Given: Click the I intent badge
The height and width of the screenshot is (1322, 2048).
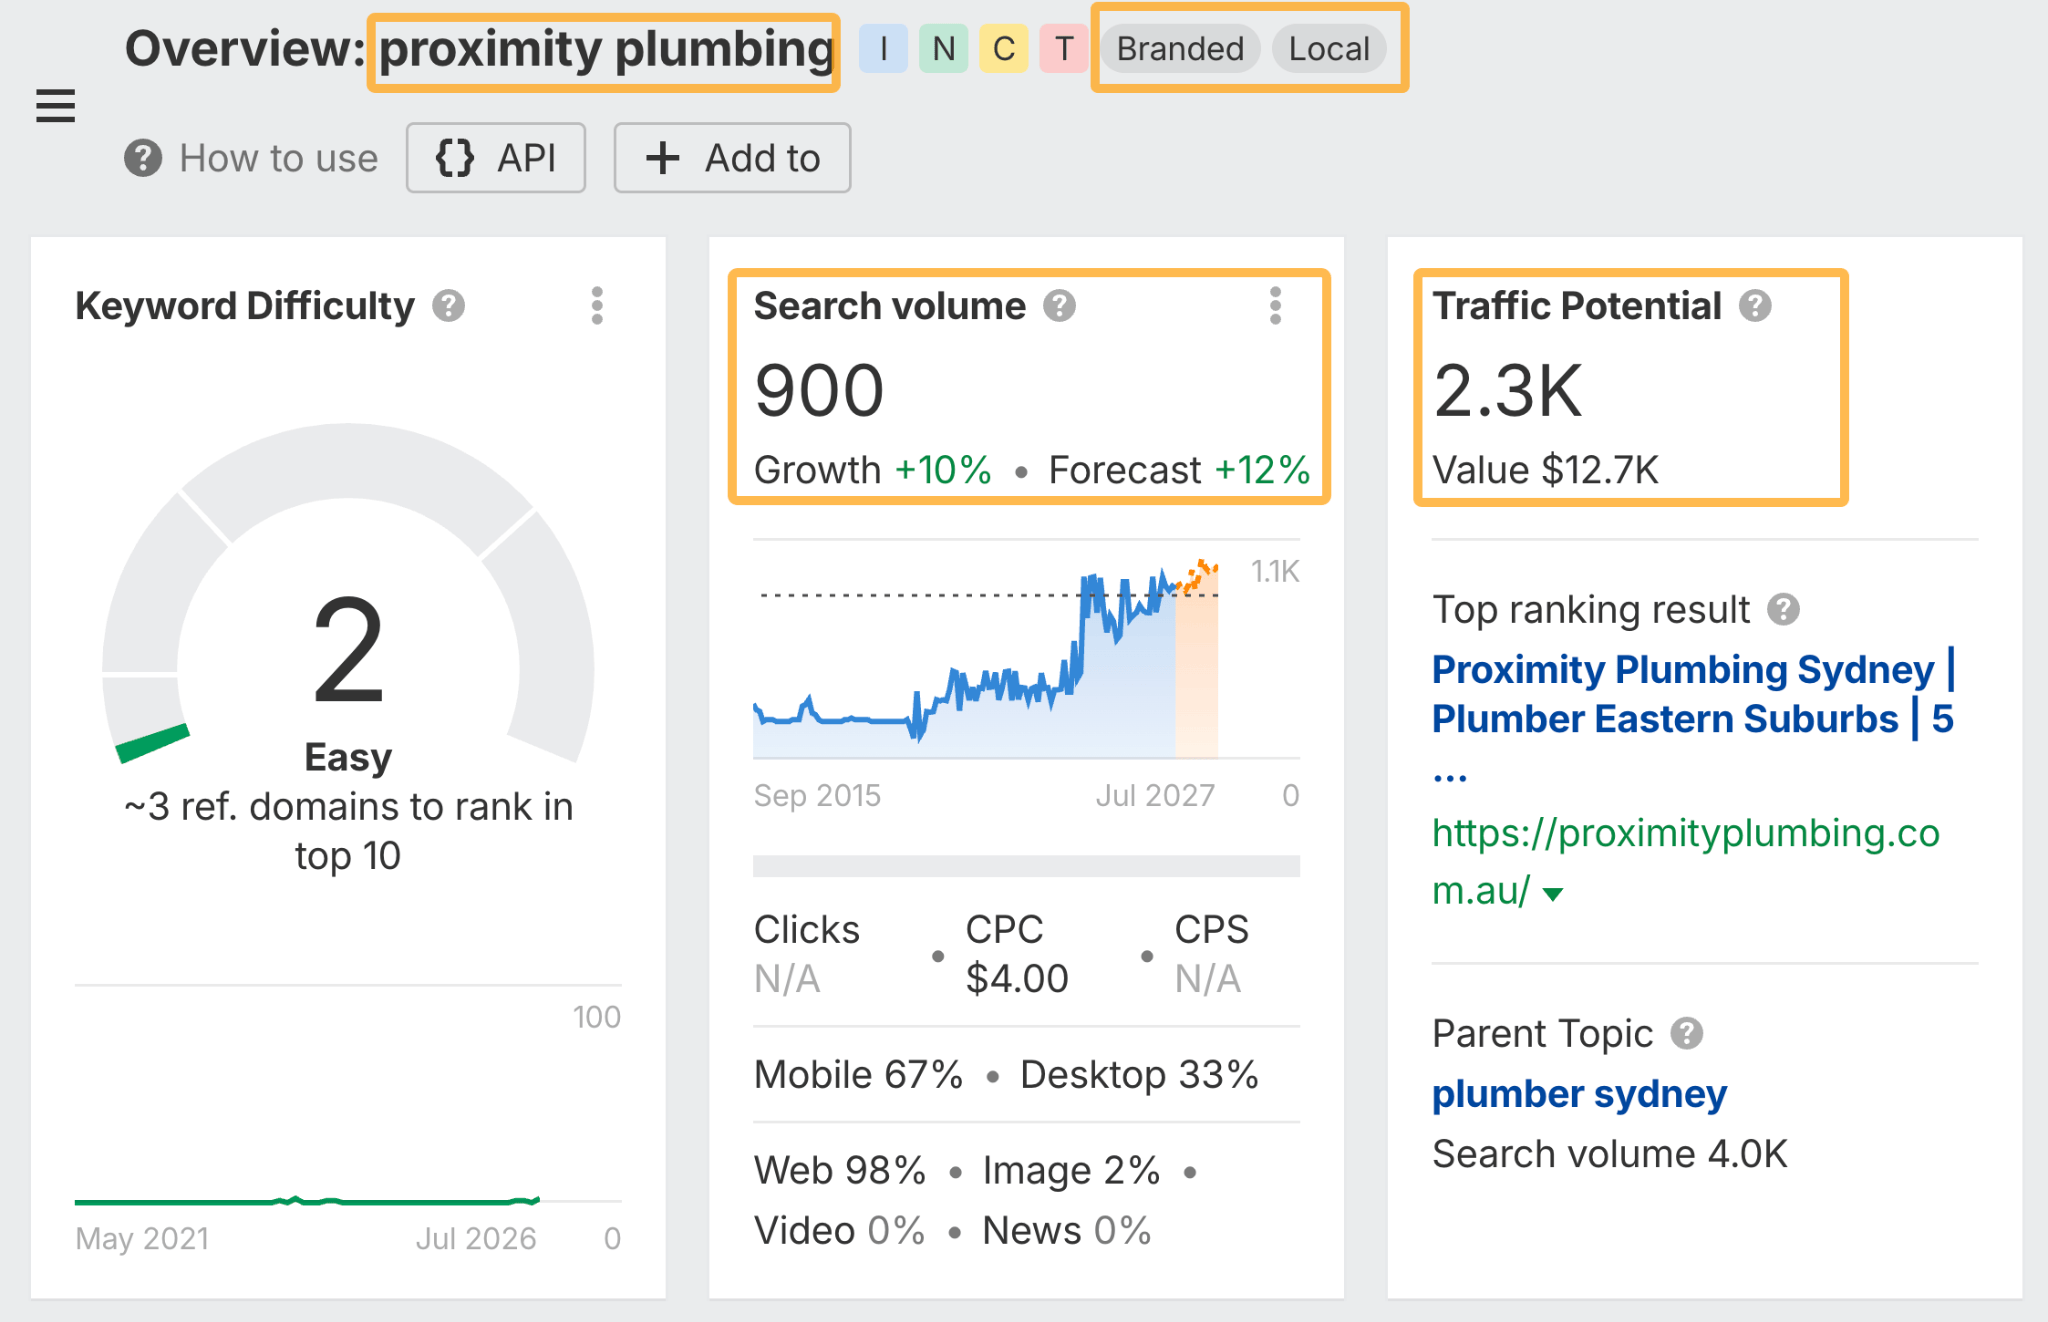Looking at the screenshot, I should coord(883,49).
